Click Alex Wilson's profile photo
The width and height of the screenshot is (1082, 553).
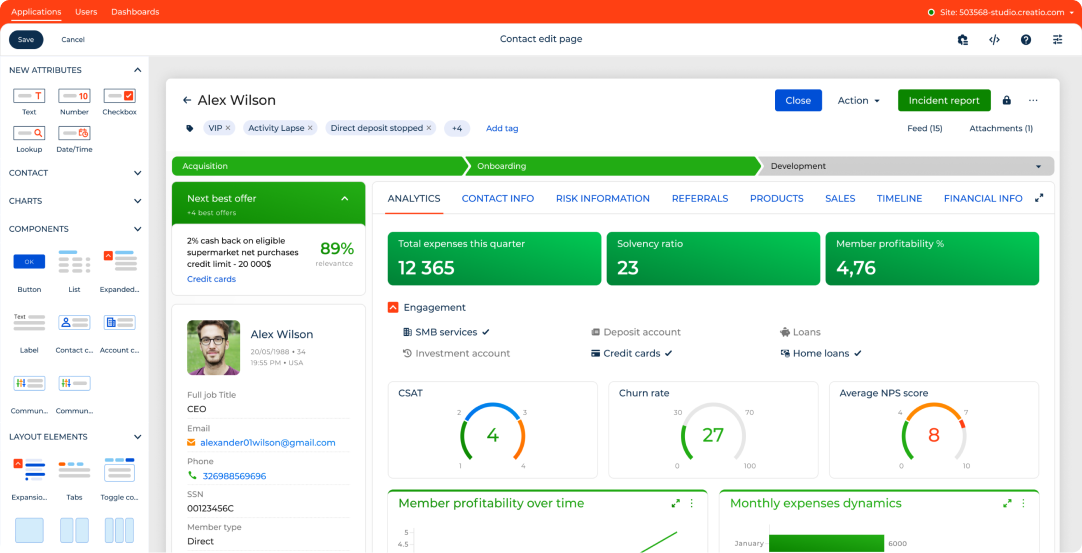tap(213, 347)
